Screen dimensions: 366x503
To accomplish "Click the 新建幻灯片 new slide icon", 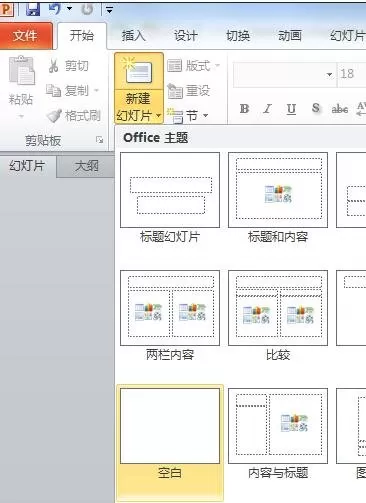I will (x=139, y=71).
